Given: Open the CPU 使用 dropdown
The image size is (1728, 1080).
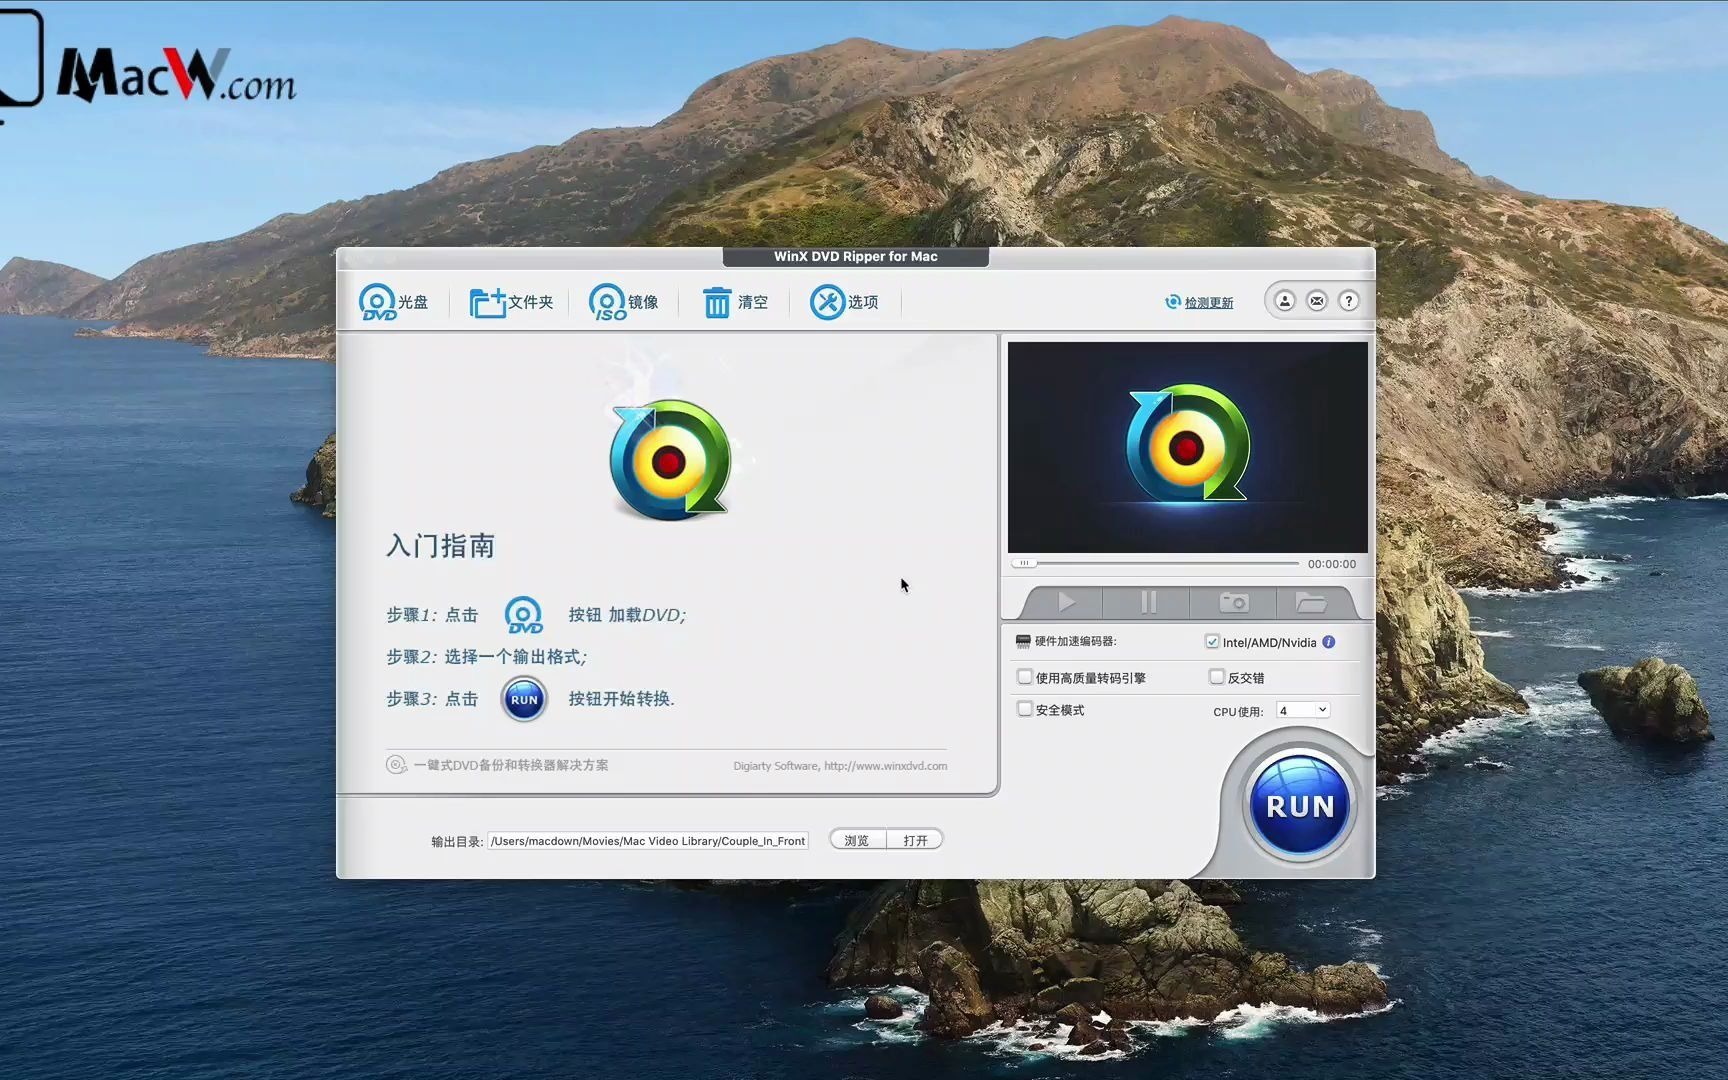Looking at the screenshot, I should 1301,709.
